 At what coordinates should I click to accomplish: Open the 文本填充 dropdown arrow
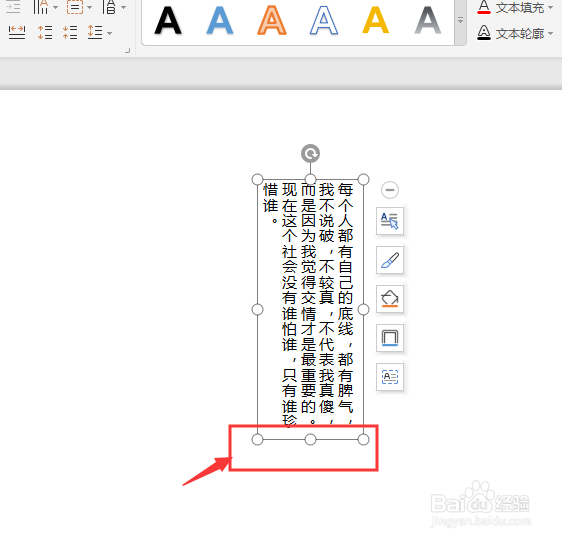pos(550,7)
